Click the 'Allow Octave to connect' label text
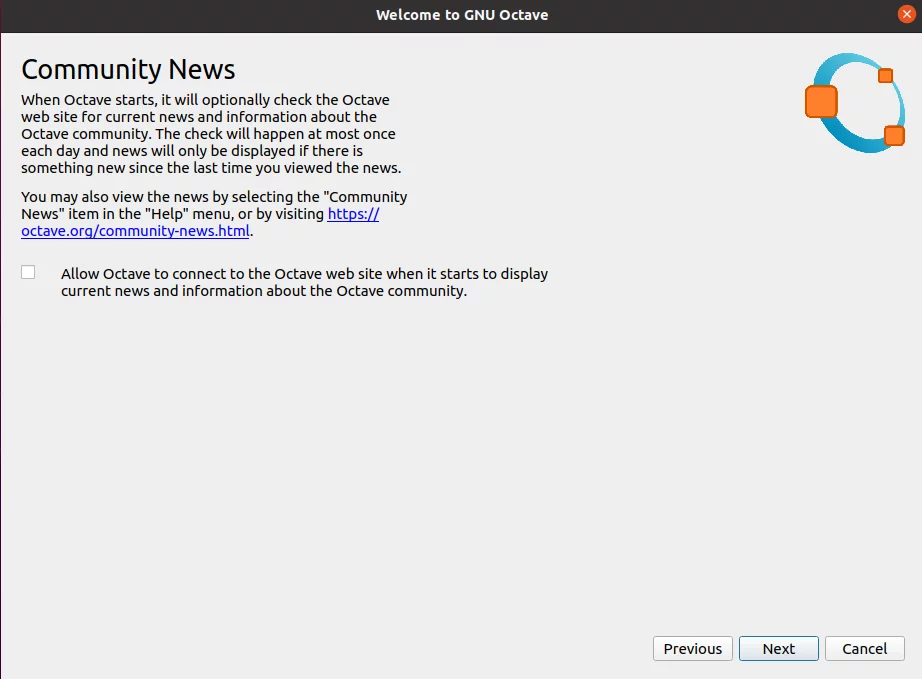The width and height of the screenshot is (922, 679). [304, 282]
